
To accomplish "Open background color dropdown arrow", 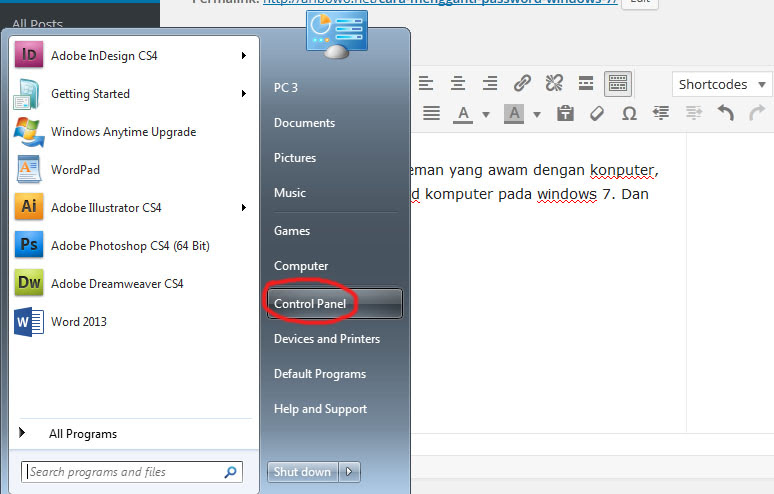I will coord(537,115).
